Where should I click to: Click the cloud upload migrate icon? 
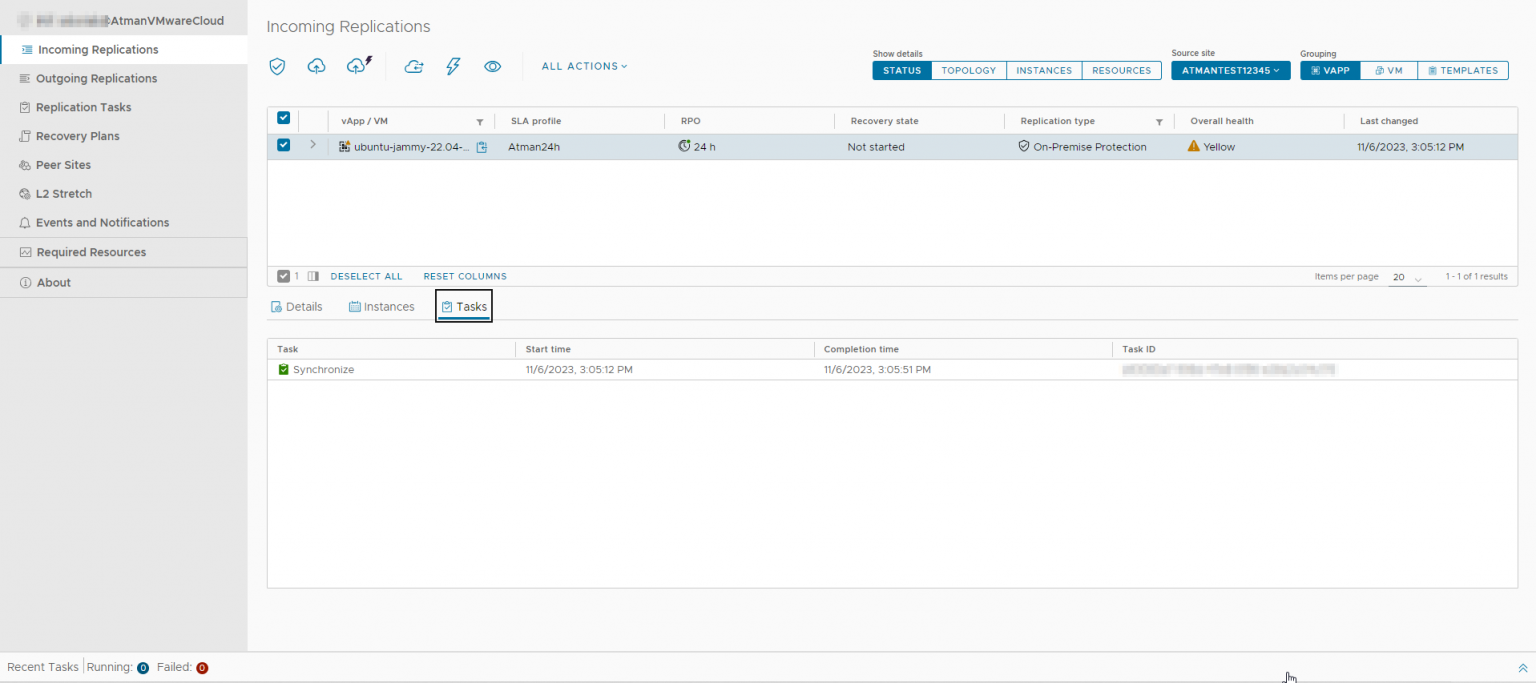pos(316,66)
